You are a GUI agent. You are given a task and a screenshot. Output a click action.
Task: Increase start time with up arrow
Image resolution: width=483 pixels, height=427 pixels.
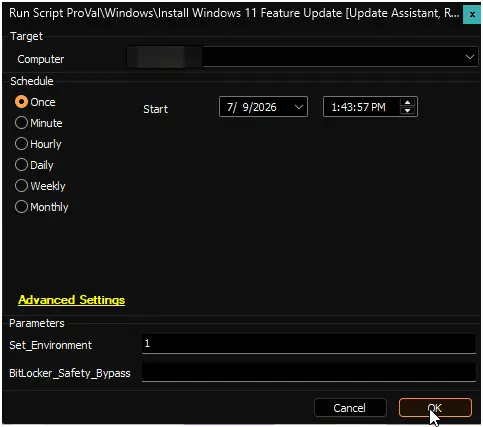click(x=407, y=102)
